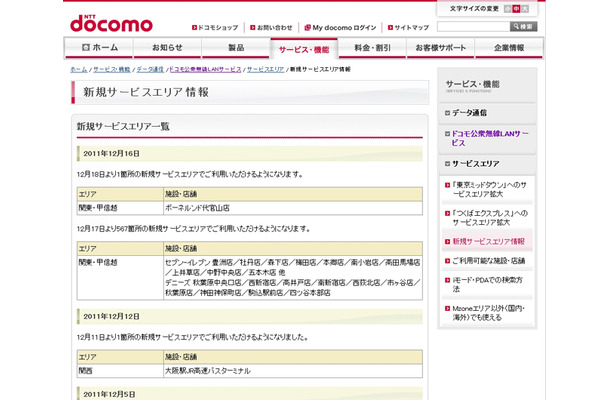Click サービスエリア in the breadcrumb
610x400 pixels.
(x=266, y=69)
